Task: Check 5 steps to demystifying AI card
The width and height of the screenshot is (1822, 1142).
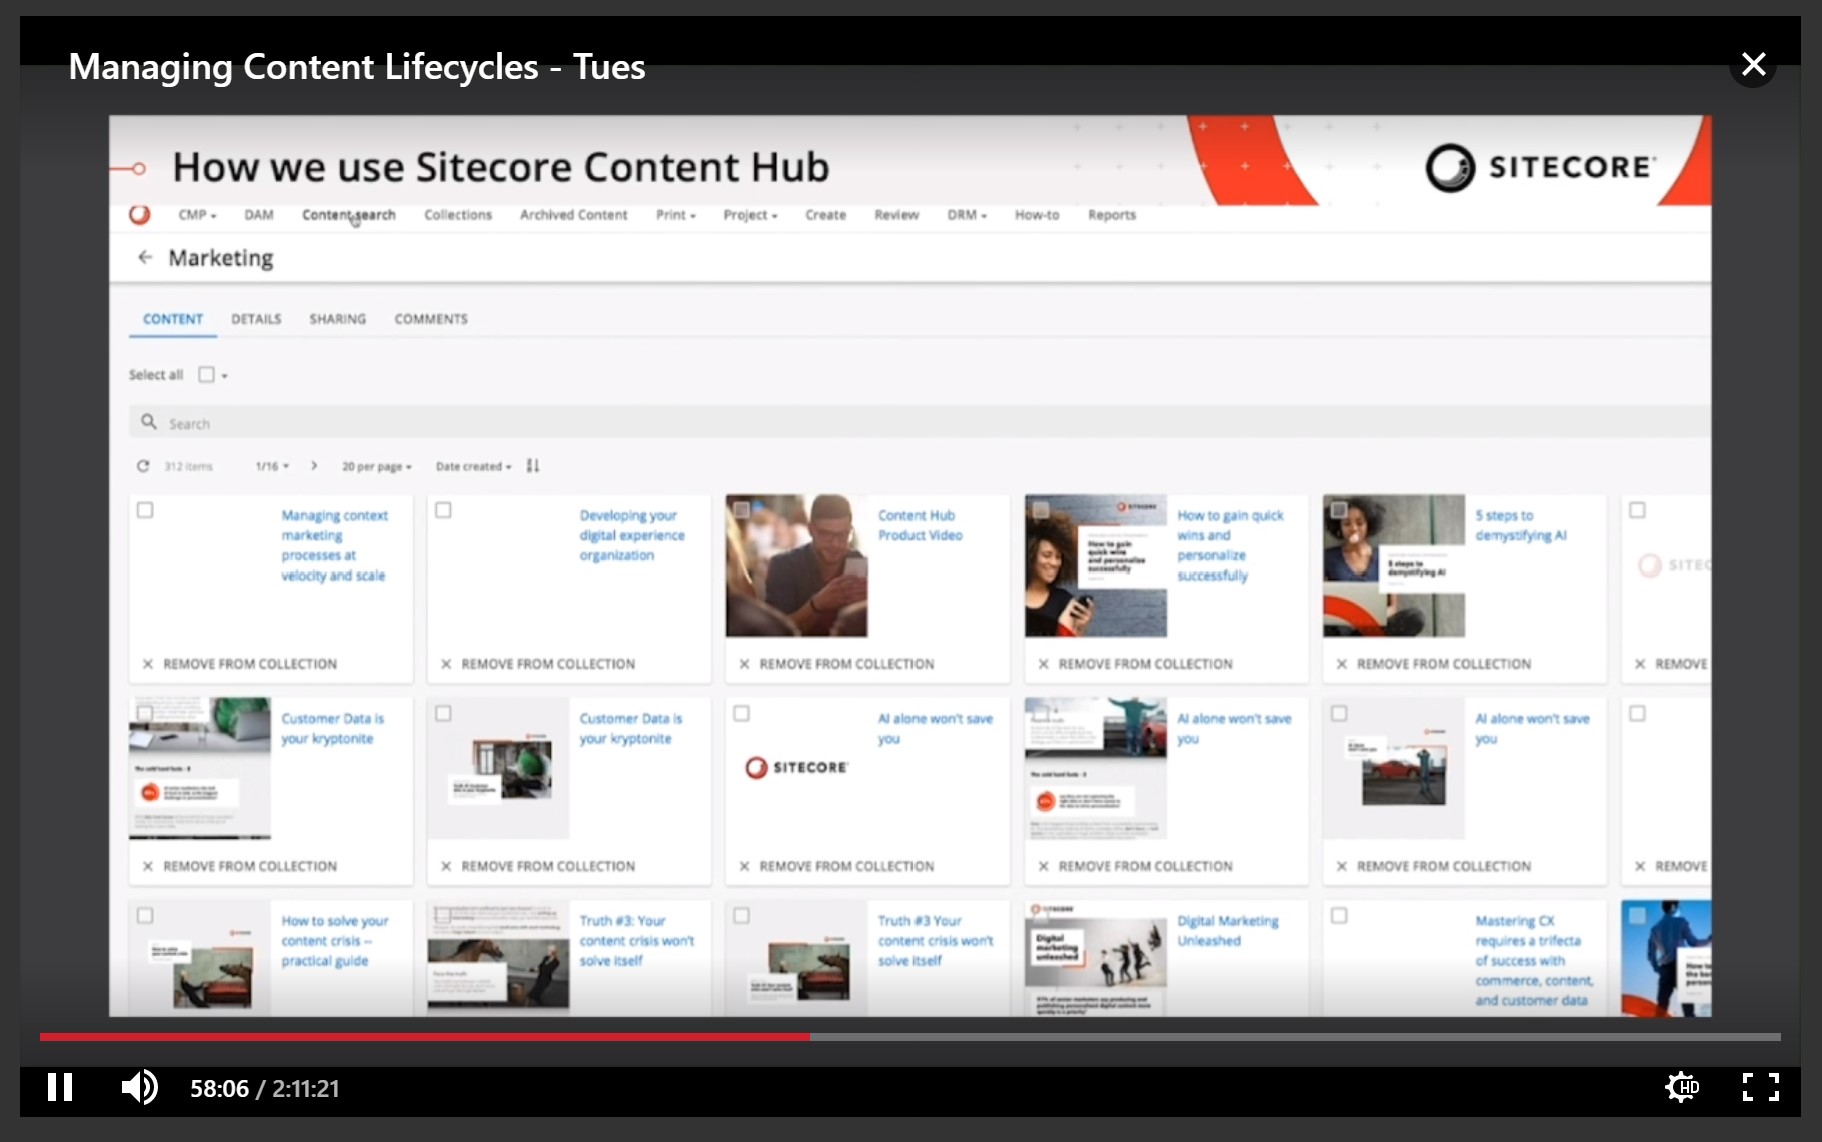Action: click(x=1339, y=510)
